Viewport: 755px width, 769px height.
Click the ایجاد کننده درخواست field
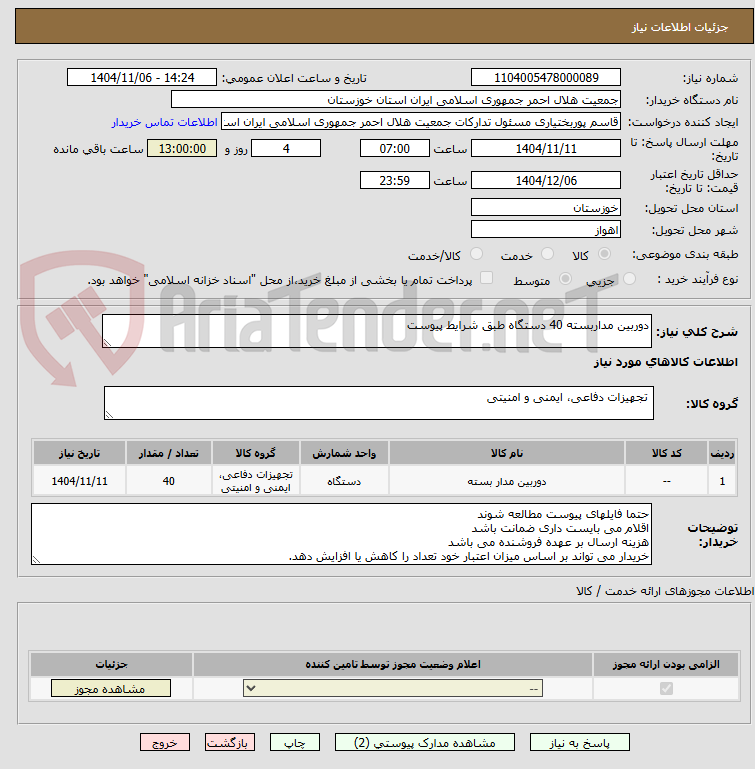coord(421,122)
